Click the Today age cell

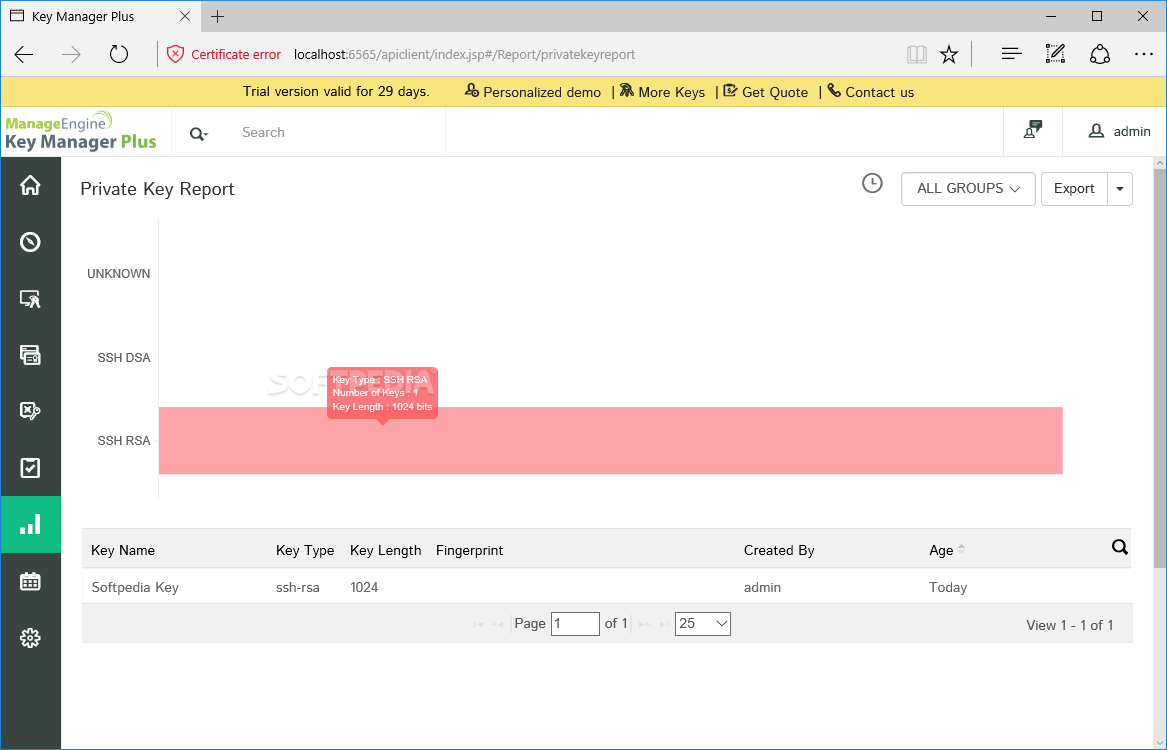[x=947, y=588]
